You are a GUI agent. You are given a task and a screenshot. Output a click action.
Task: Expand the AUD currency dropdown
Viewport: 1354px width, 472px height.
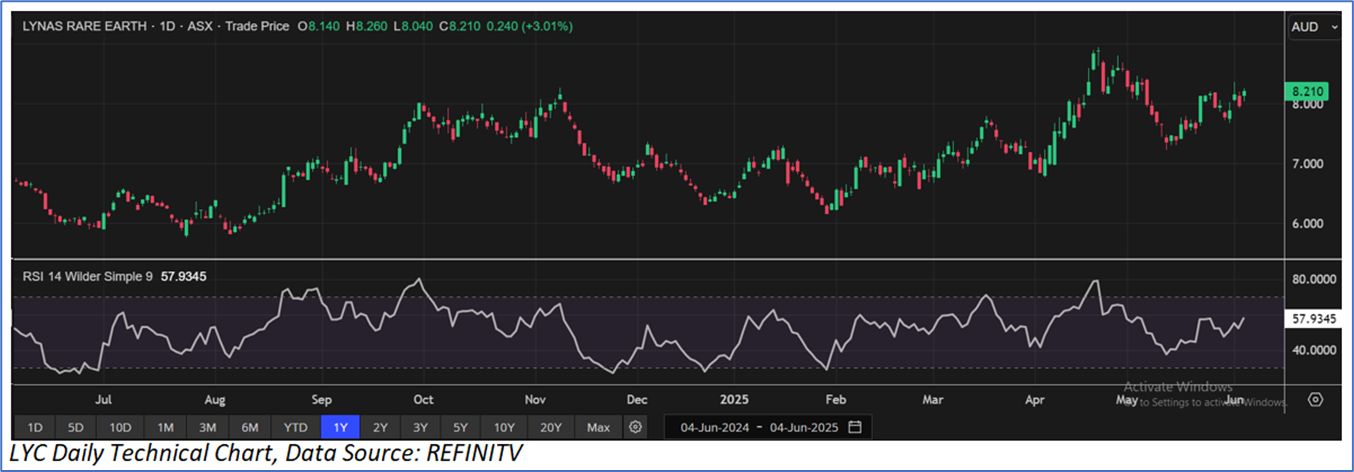[x=1313, y=28]
